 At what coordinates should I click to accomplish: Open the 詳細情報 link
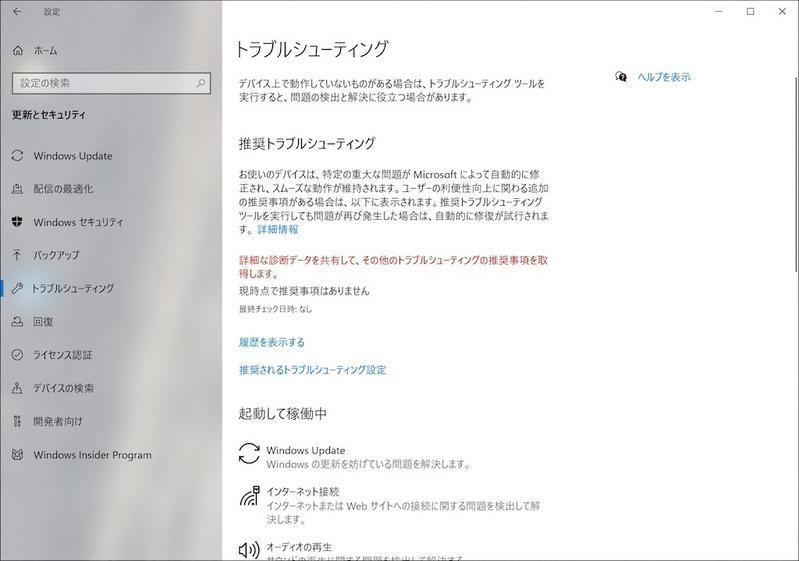coord(278,229)
